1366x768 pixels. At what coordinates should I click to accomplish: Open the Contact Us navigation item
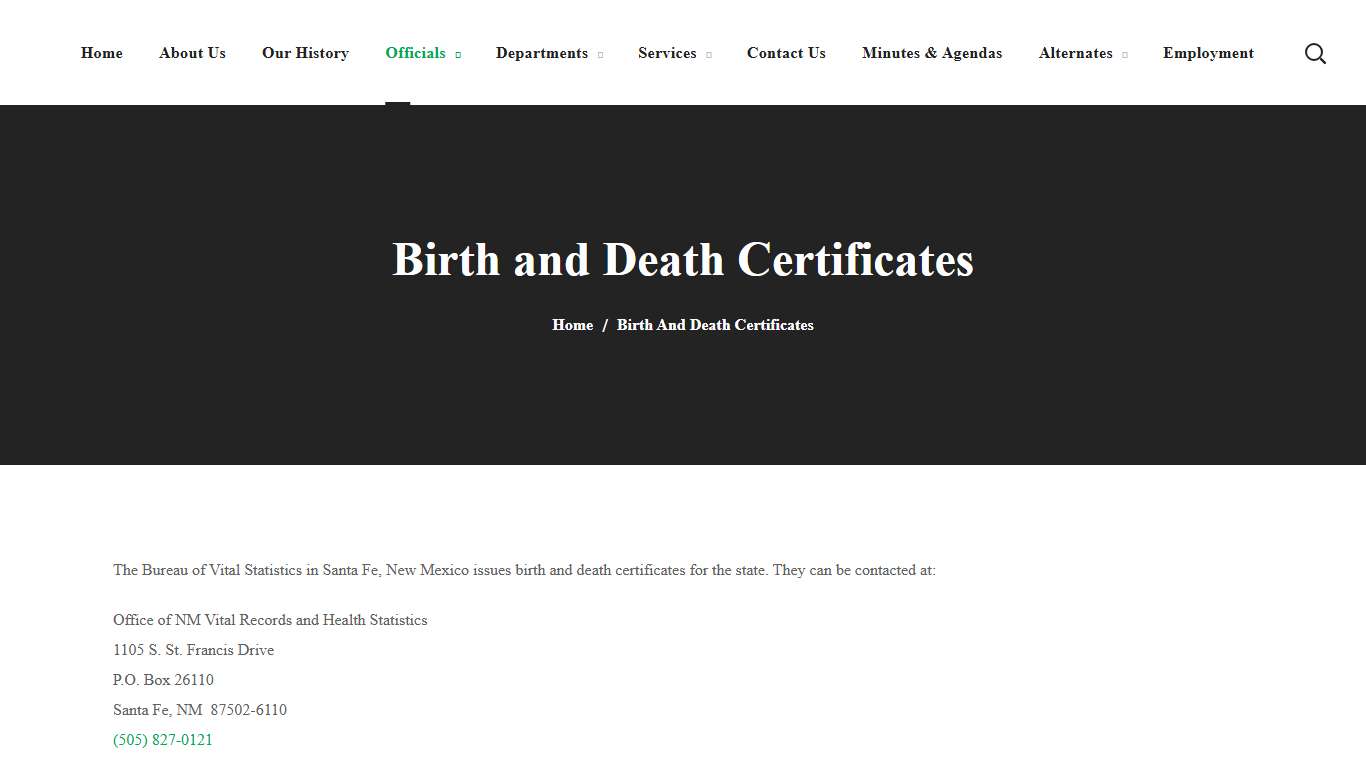[786, 53]
